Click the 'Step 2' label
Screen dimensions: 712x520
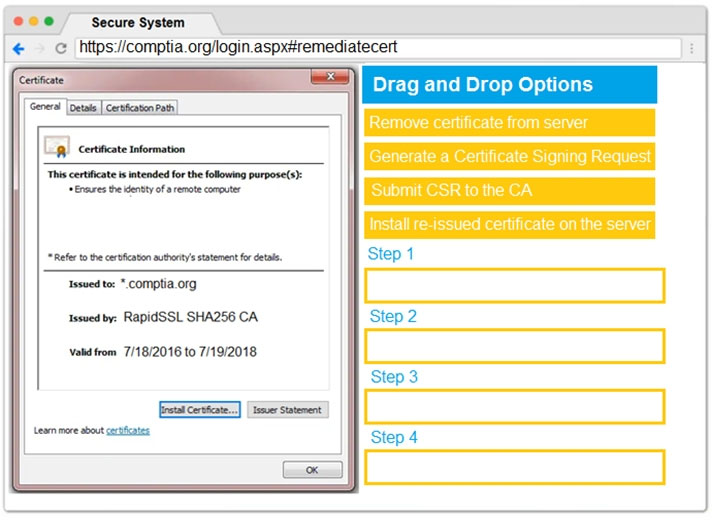coord(393,317)
